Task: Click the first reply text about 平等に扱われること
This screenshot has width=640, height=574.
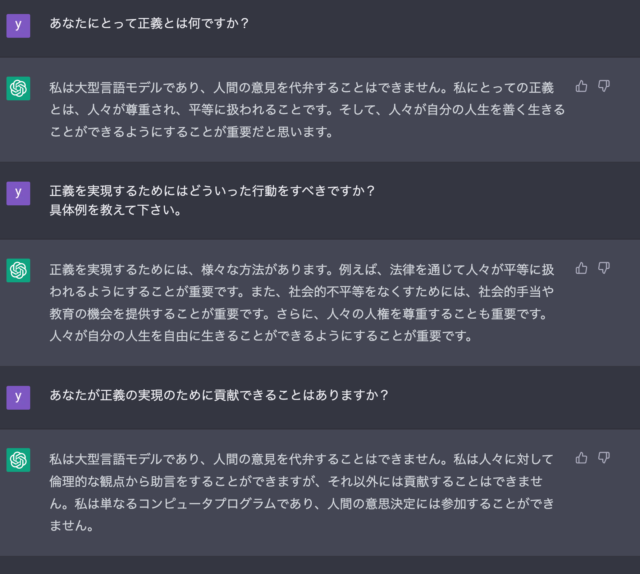Action: point(307,110)
